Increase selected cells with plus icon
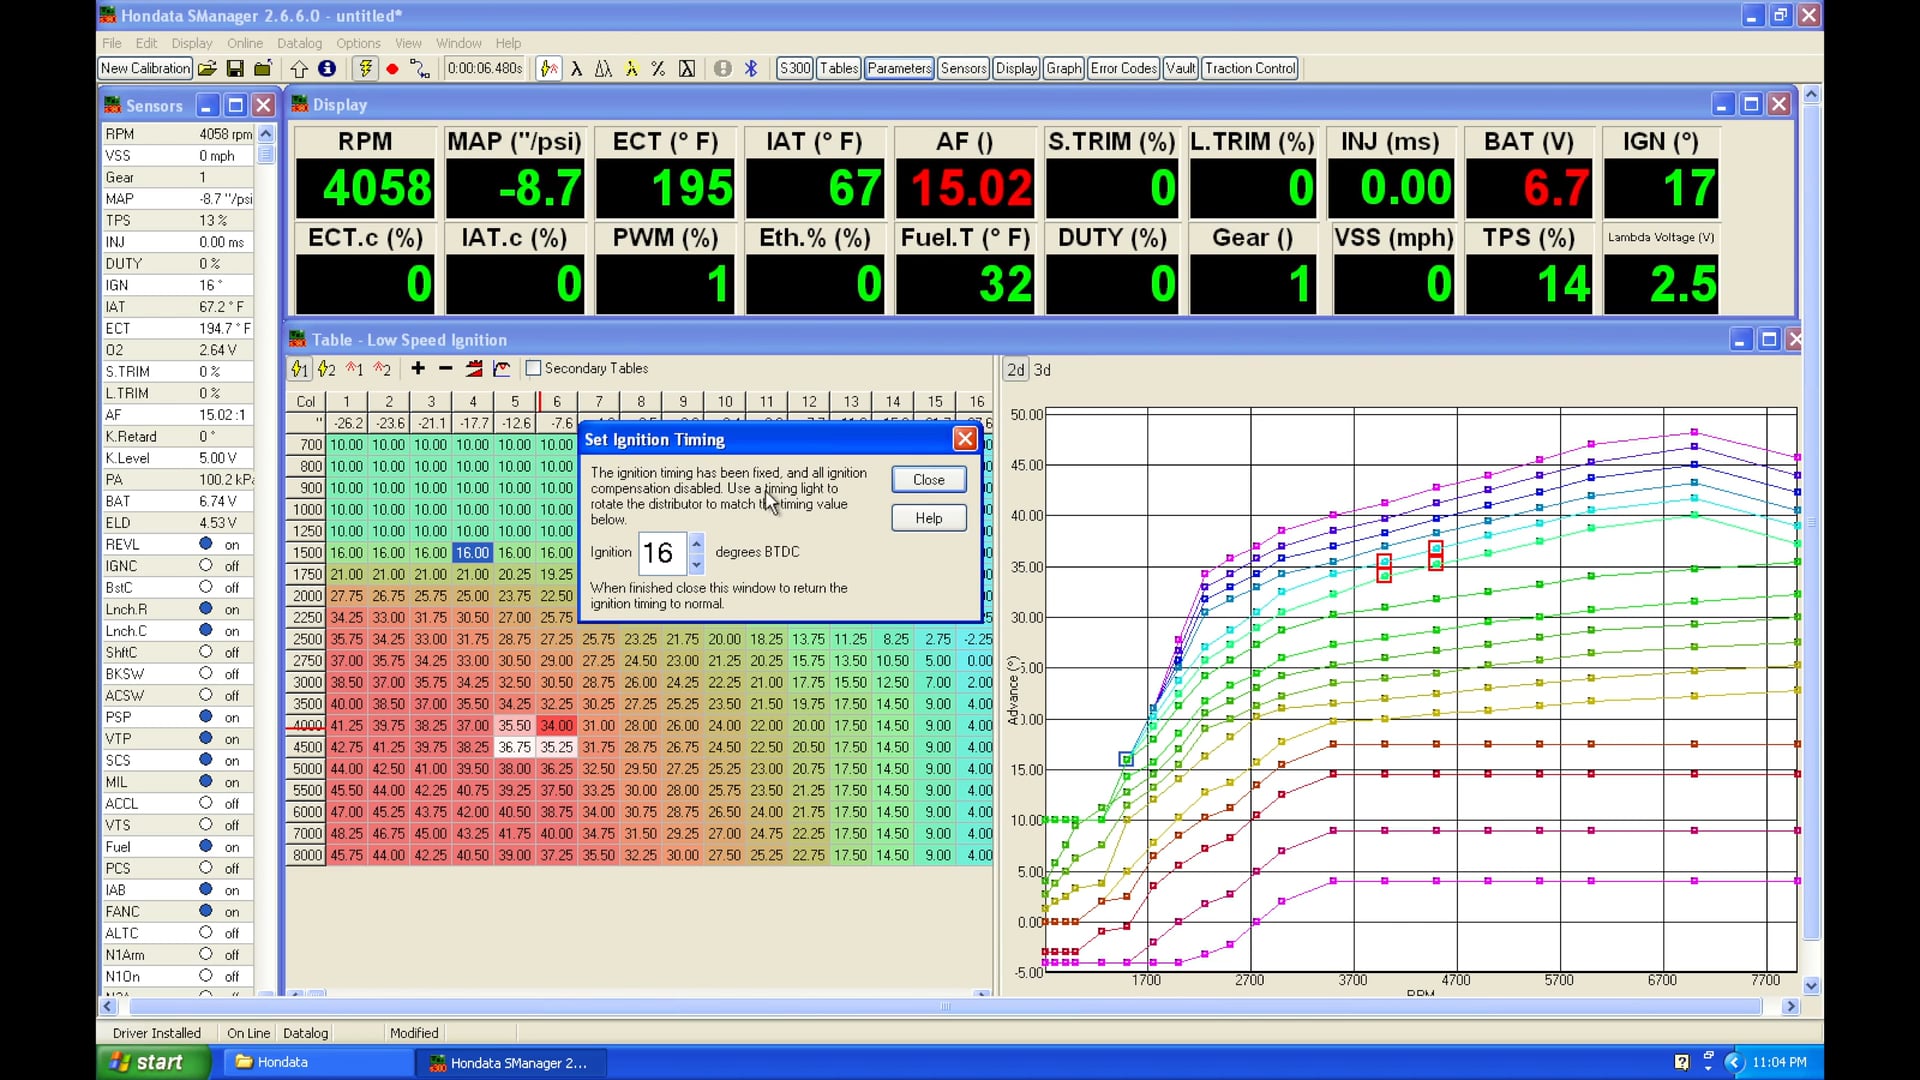 click(x=417, y=369)
